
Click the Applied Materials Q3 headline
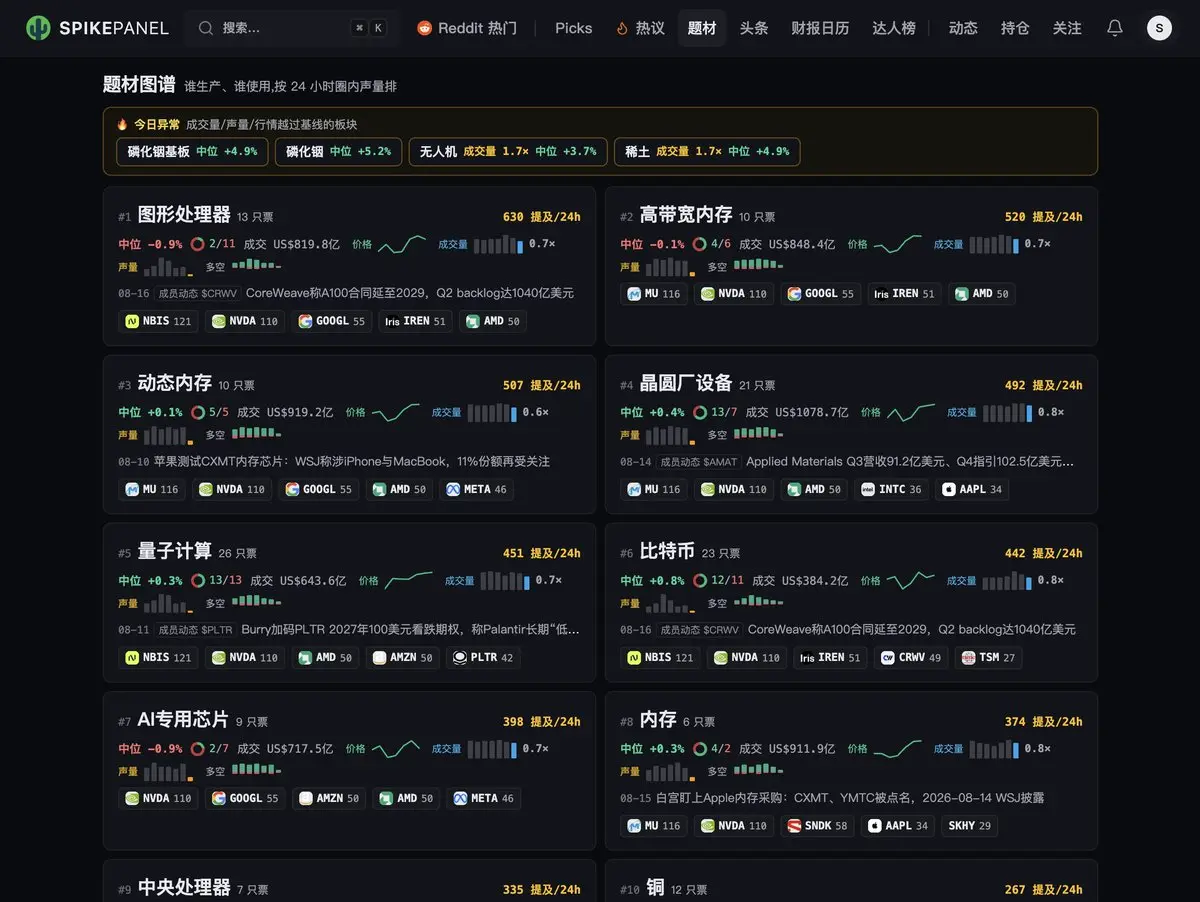910,461
